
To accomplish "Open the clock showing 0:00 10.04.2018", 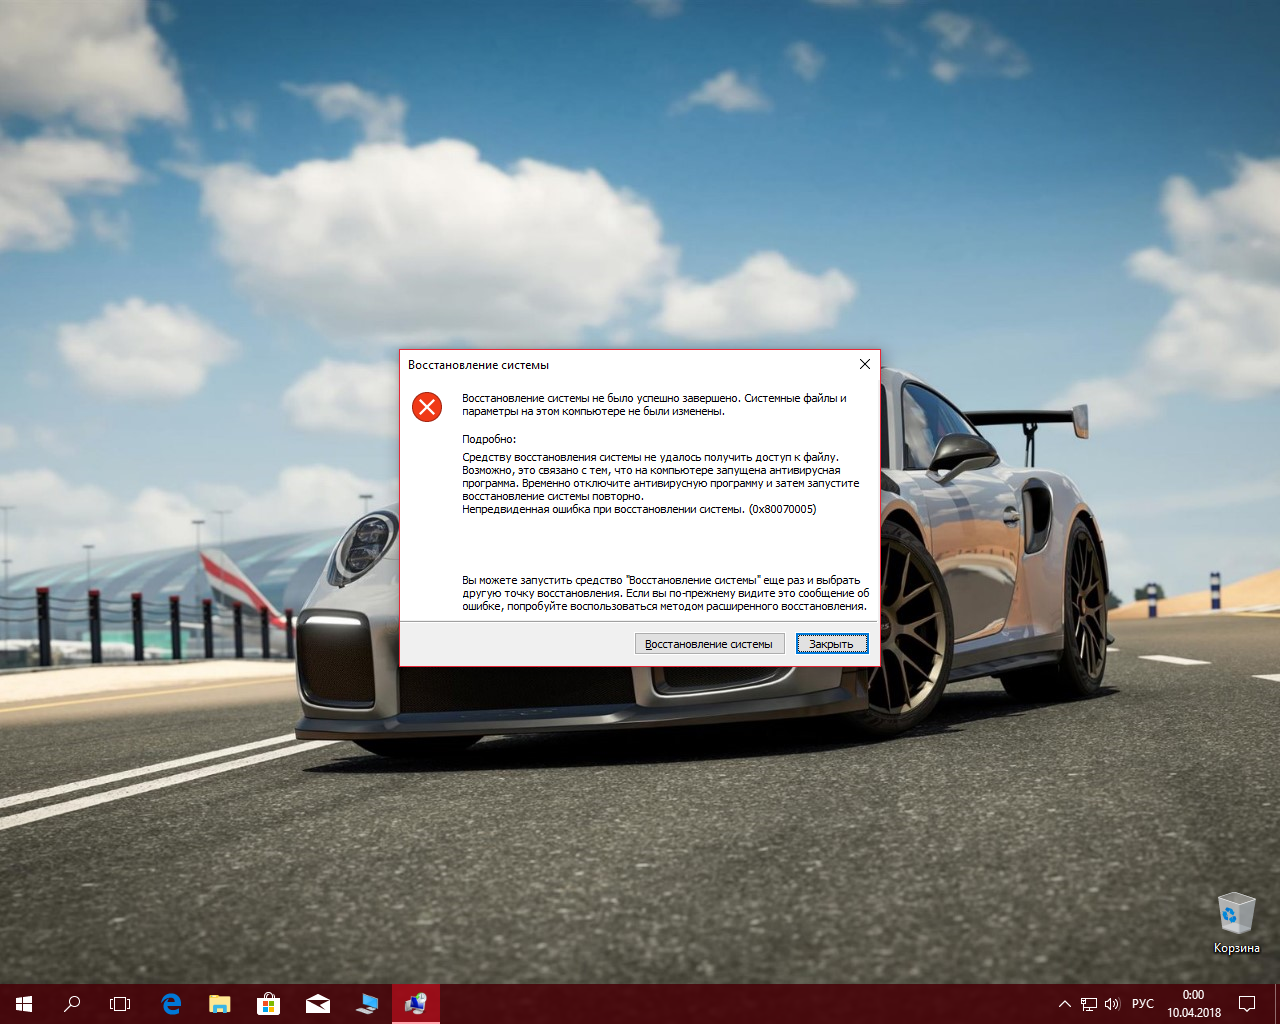I will click(1194, 1004).
